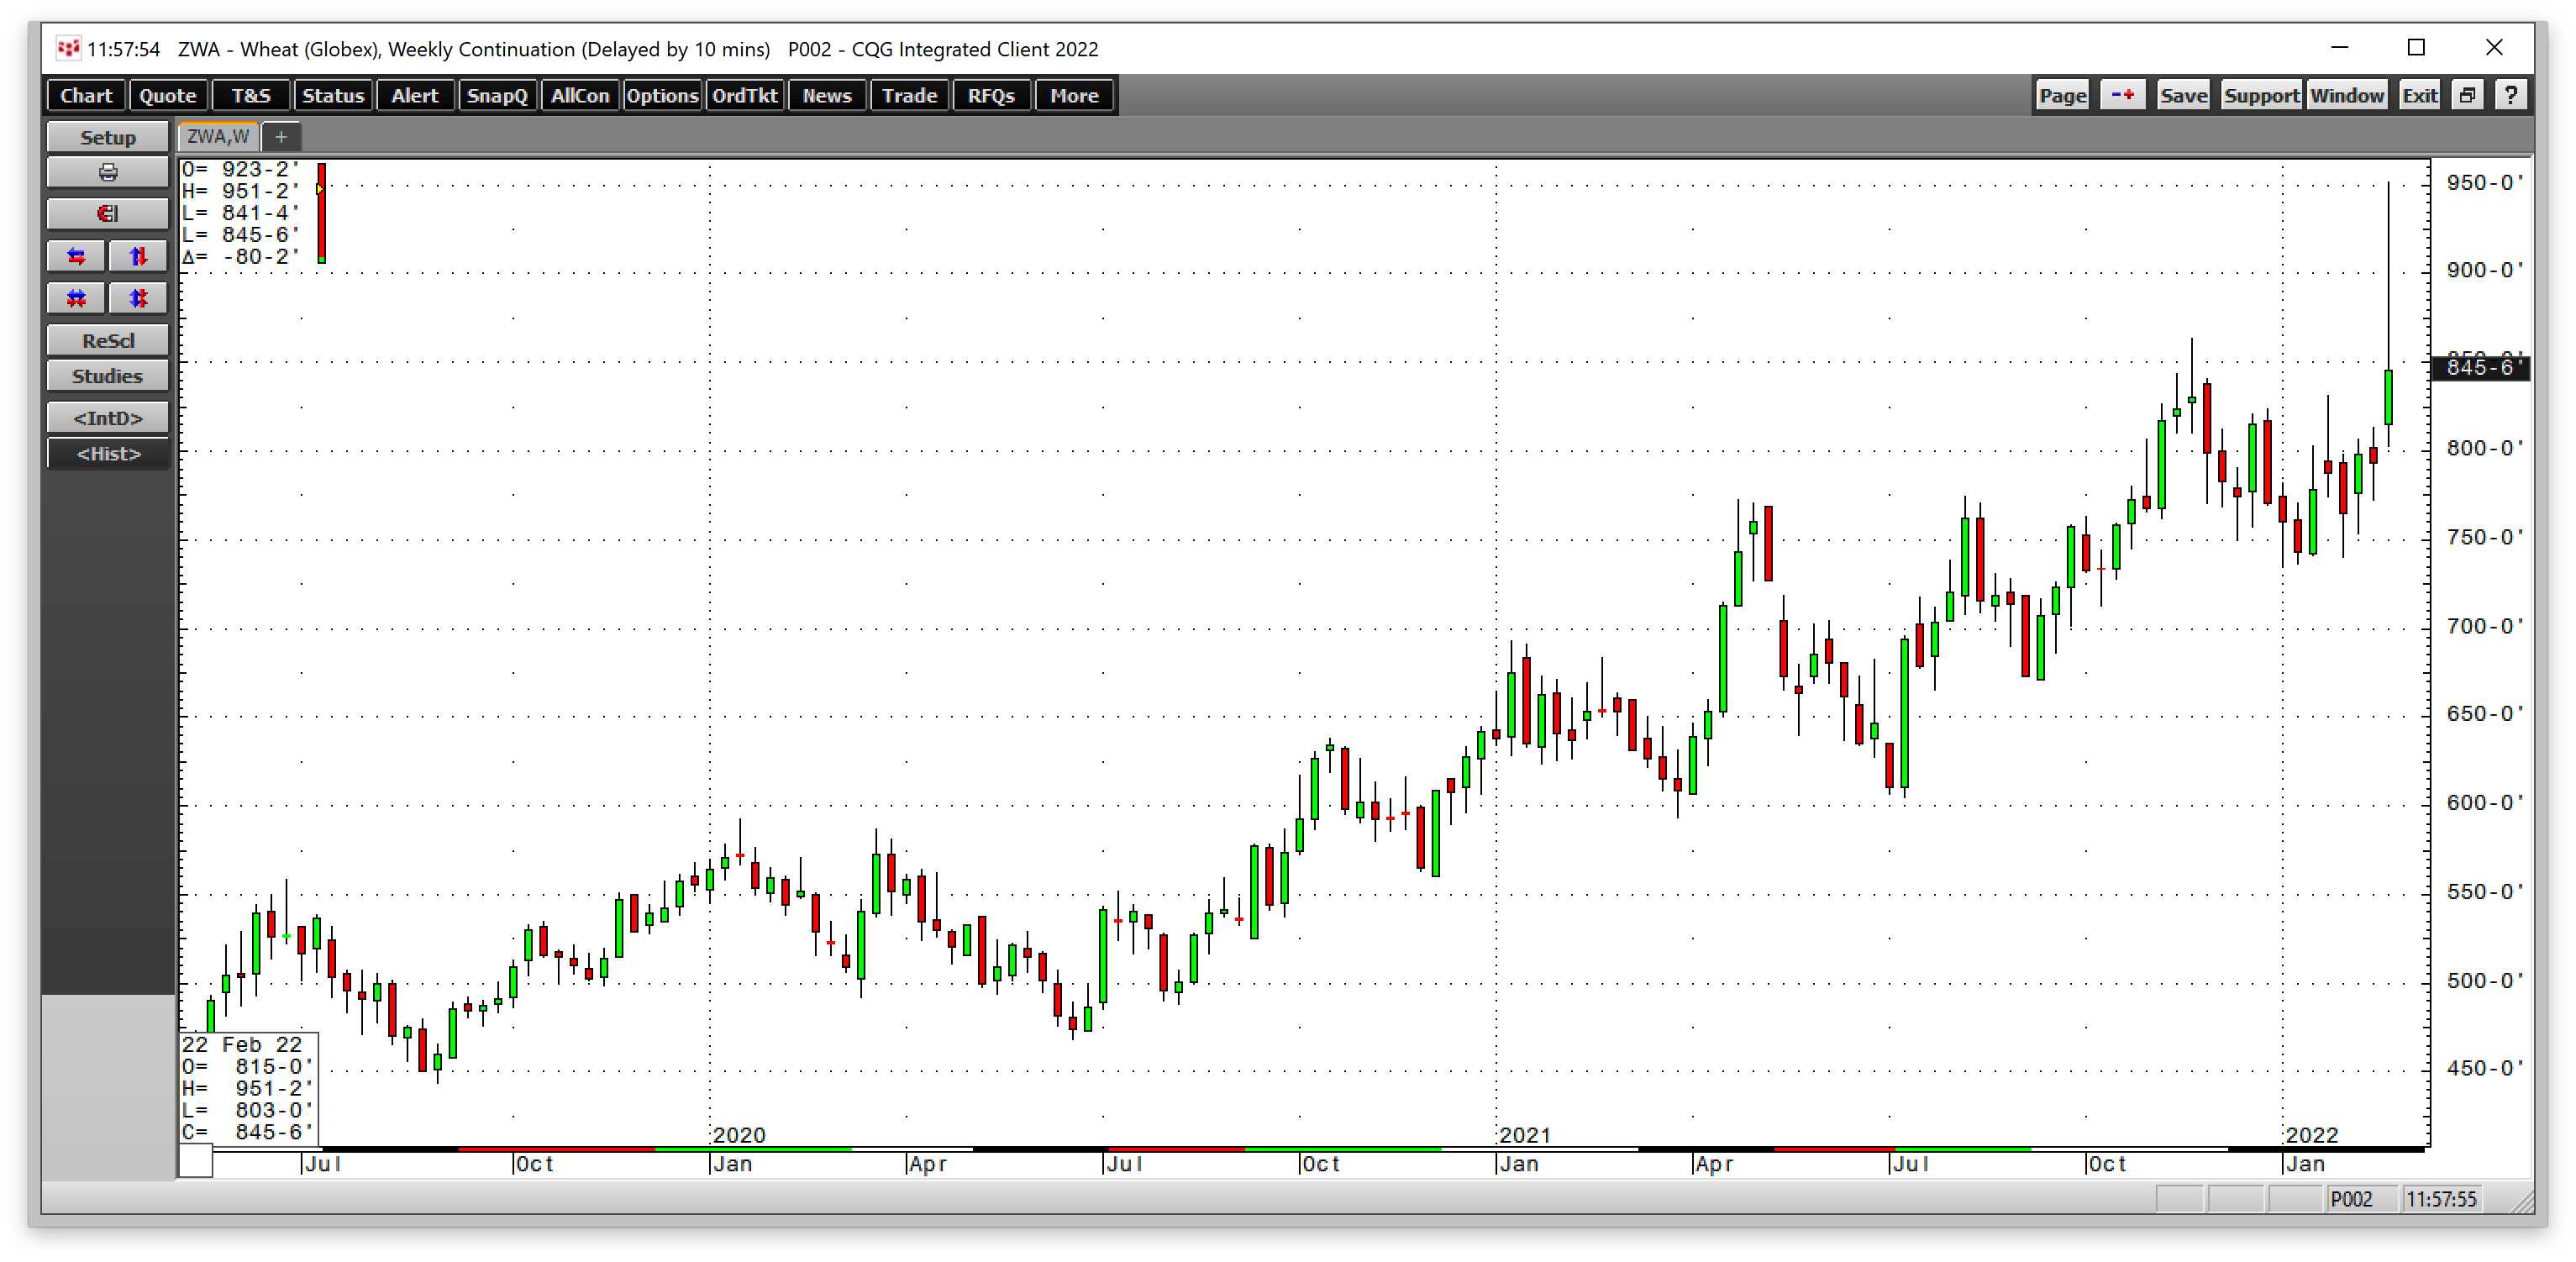Screen dimensions: 2576x1262
Task: Toggle the <Hist> historical mode button
Action: pyautogui.click(x=108, y=454)
